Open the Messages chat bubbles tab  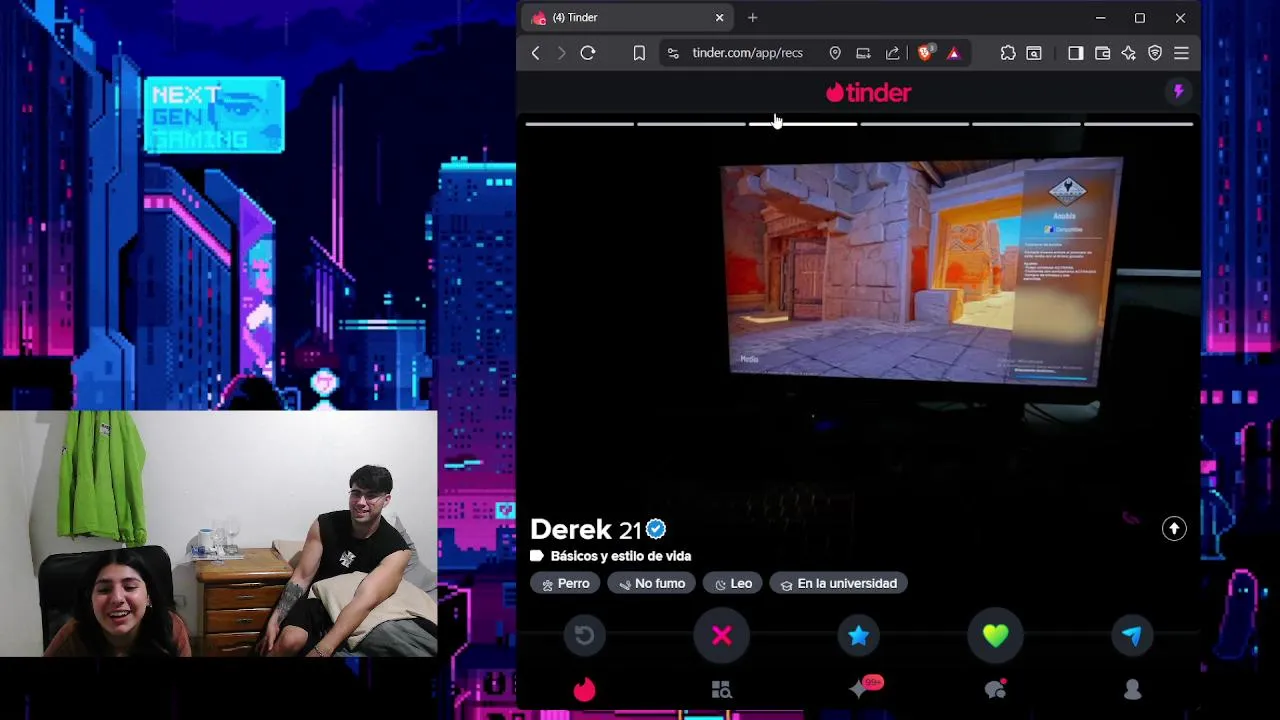[995, 689]
